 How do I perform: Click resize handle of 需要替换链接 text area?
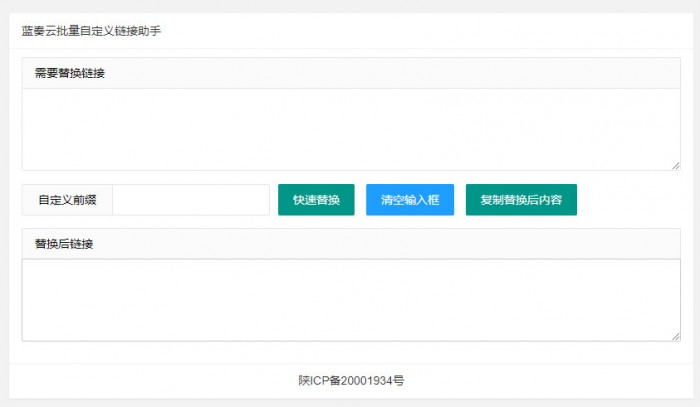point(675,165)
